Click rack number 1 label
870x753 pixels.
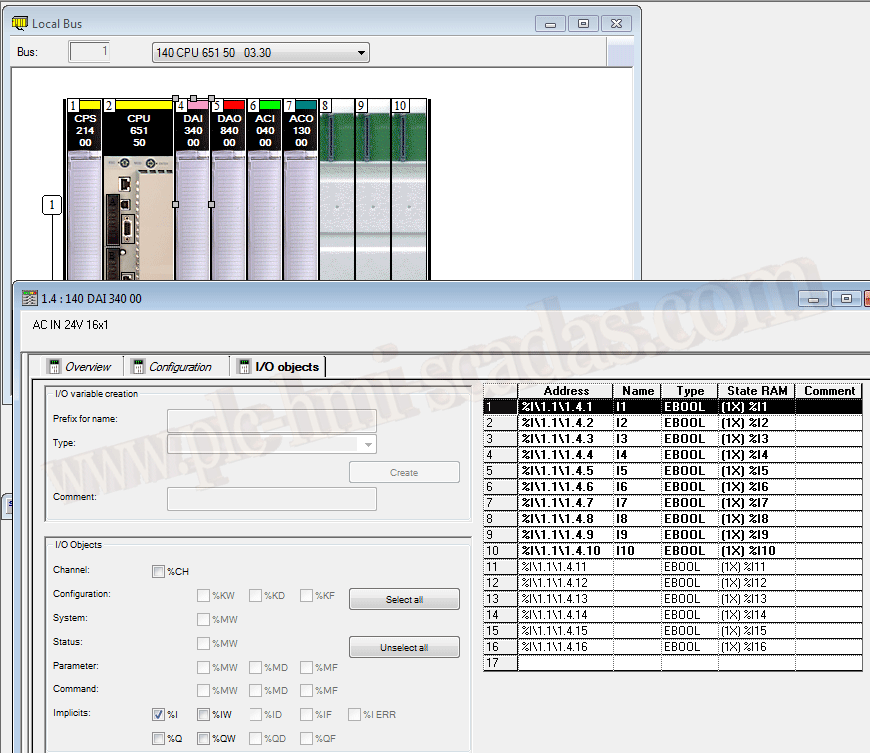[x=53, y=205]
